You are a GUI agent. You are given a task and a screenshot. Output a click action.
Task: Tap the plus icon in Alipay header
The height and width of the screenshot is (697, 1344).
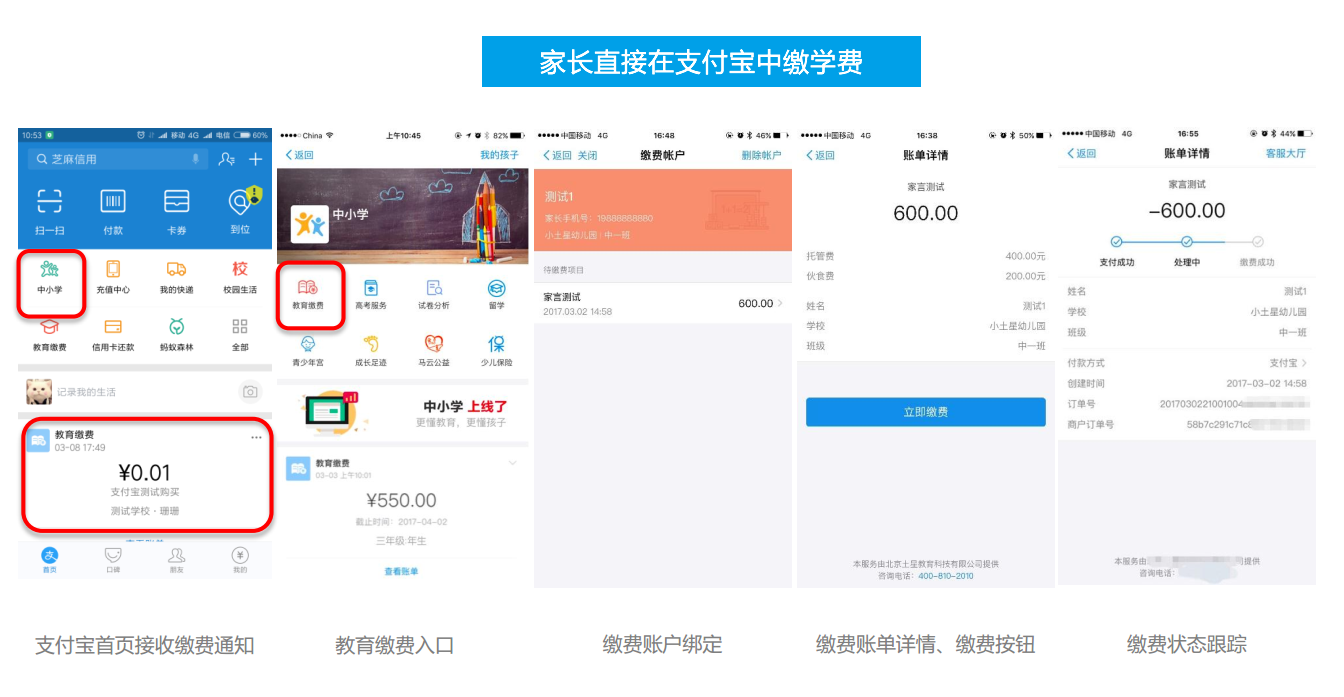(256, 159)
